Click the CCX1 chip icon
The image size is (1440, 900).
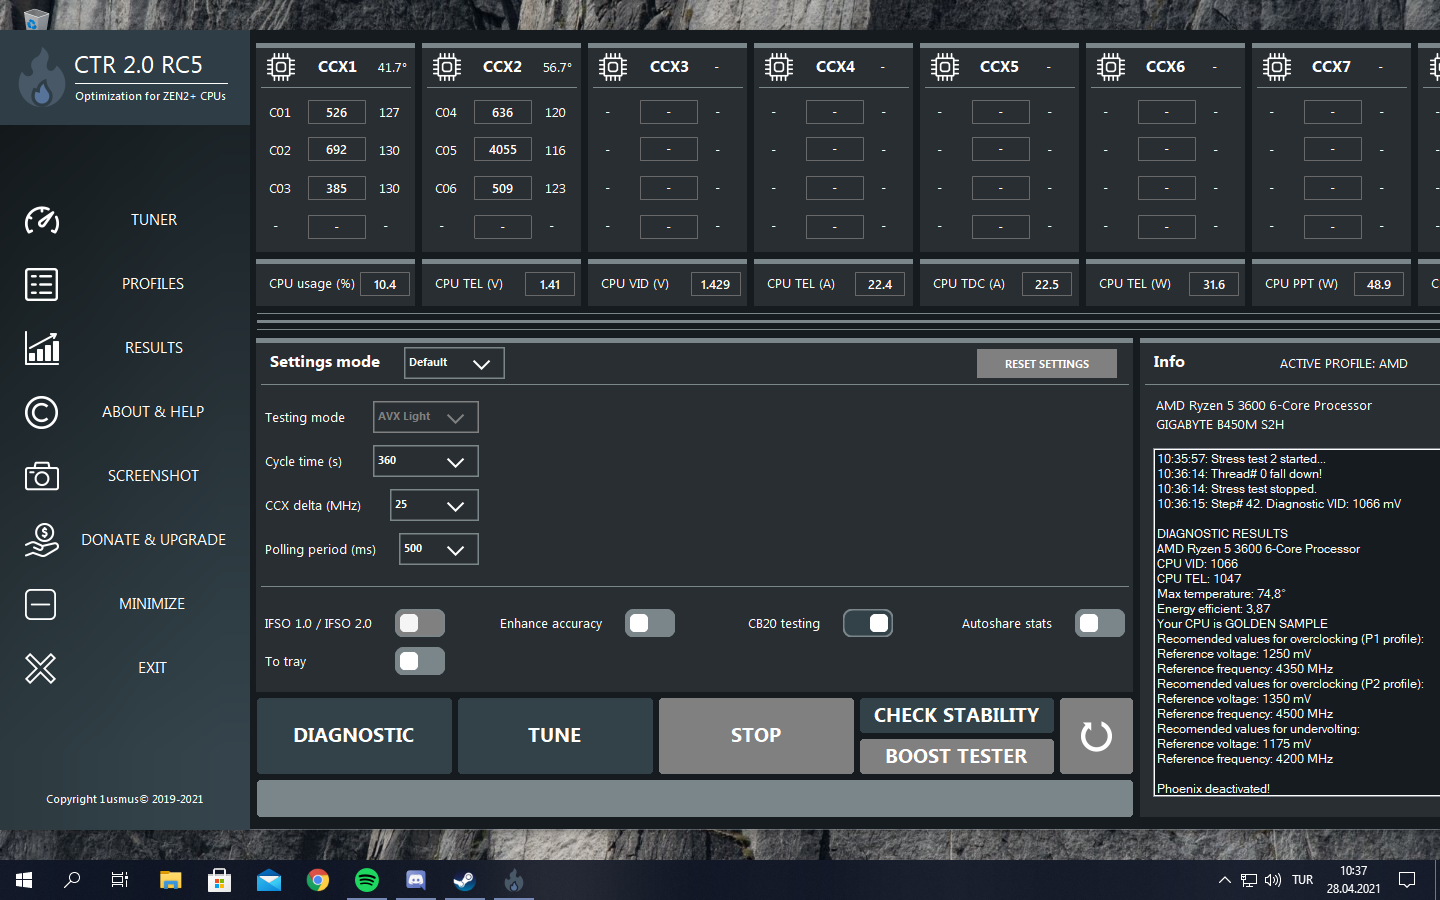(281, 67)
